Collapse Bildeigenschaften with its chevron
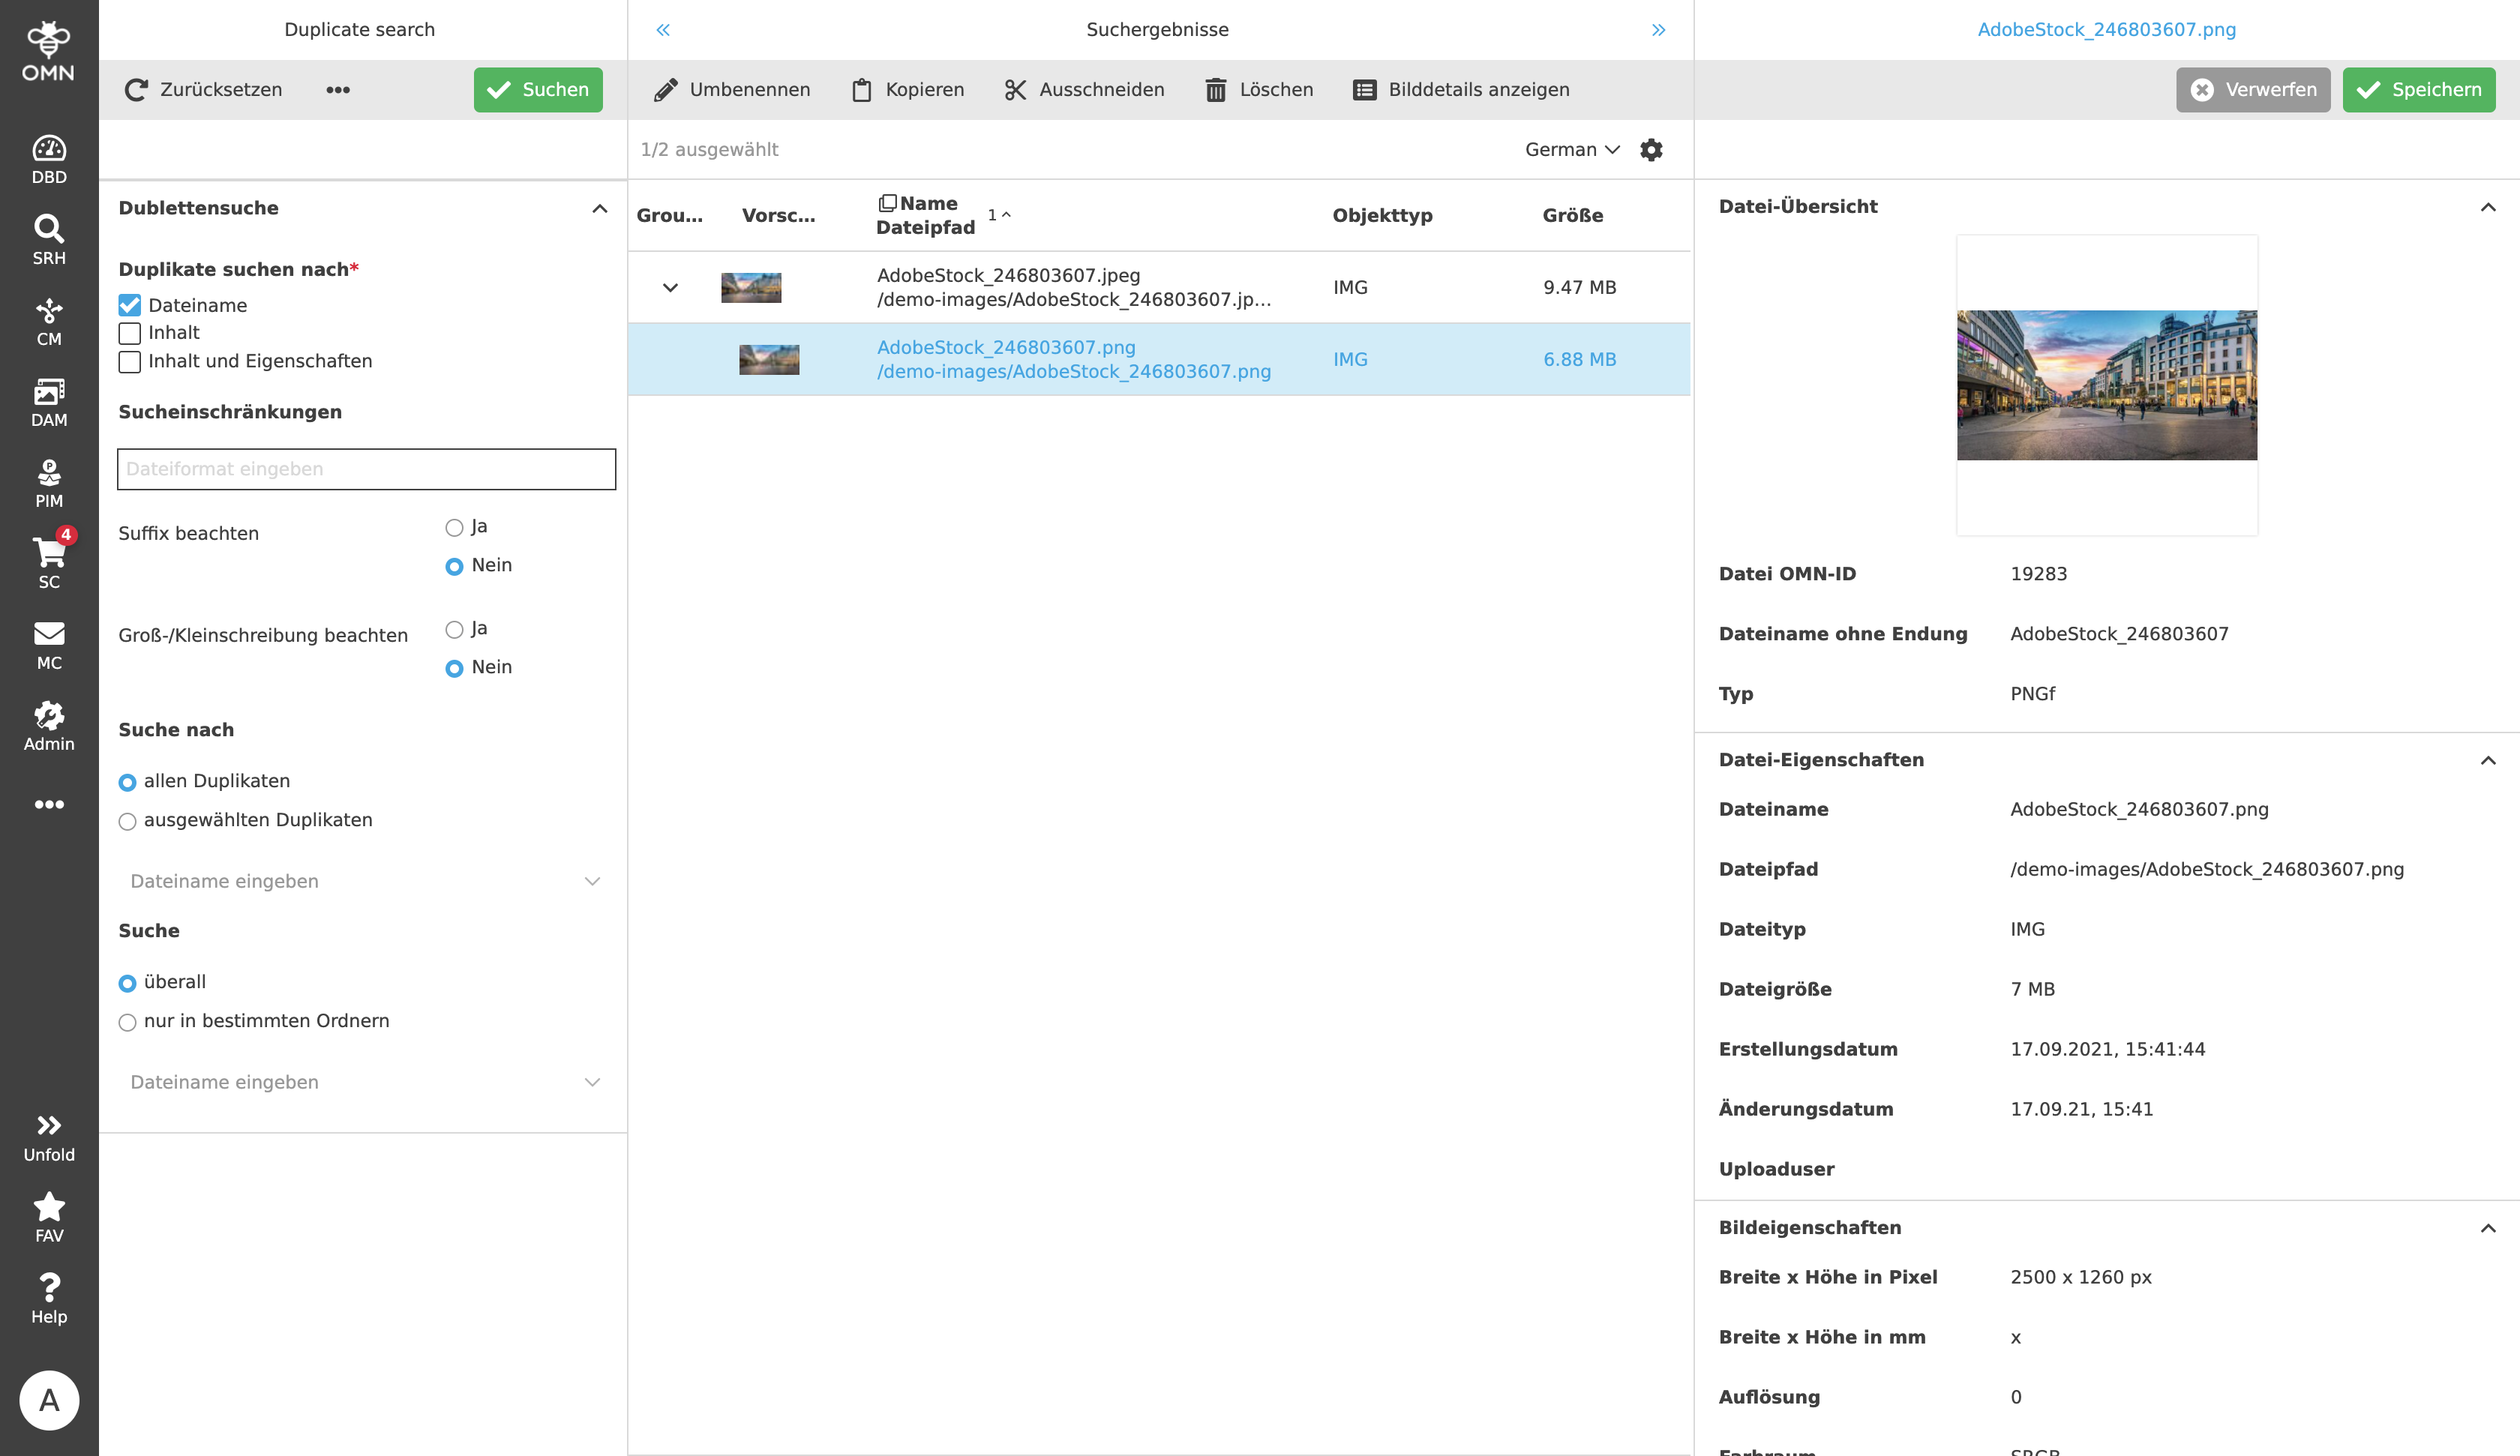The image size is (2520, 1456). 2489,1227
